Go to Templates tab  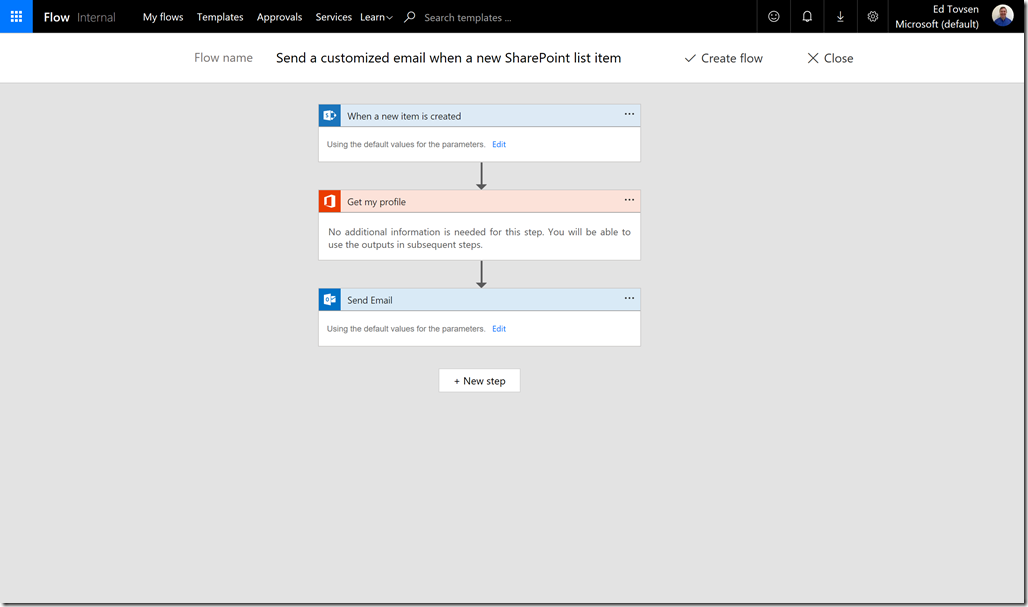click(220, 17)
